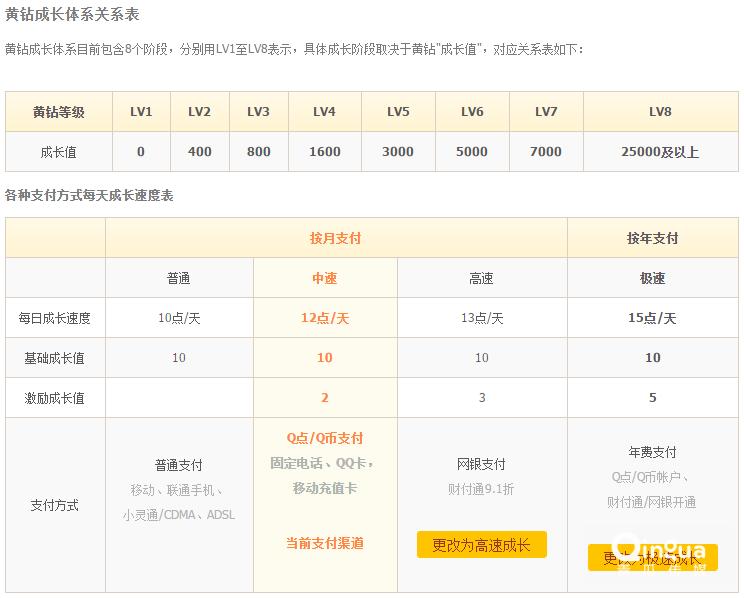Screen dimensions: 744x598
Task: Select the 10点/天 cell
Action: coord(179,318)
